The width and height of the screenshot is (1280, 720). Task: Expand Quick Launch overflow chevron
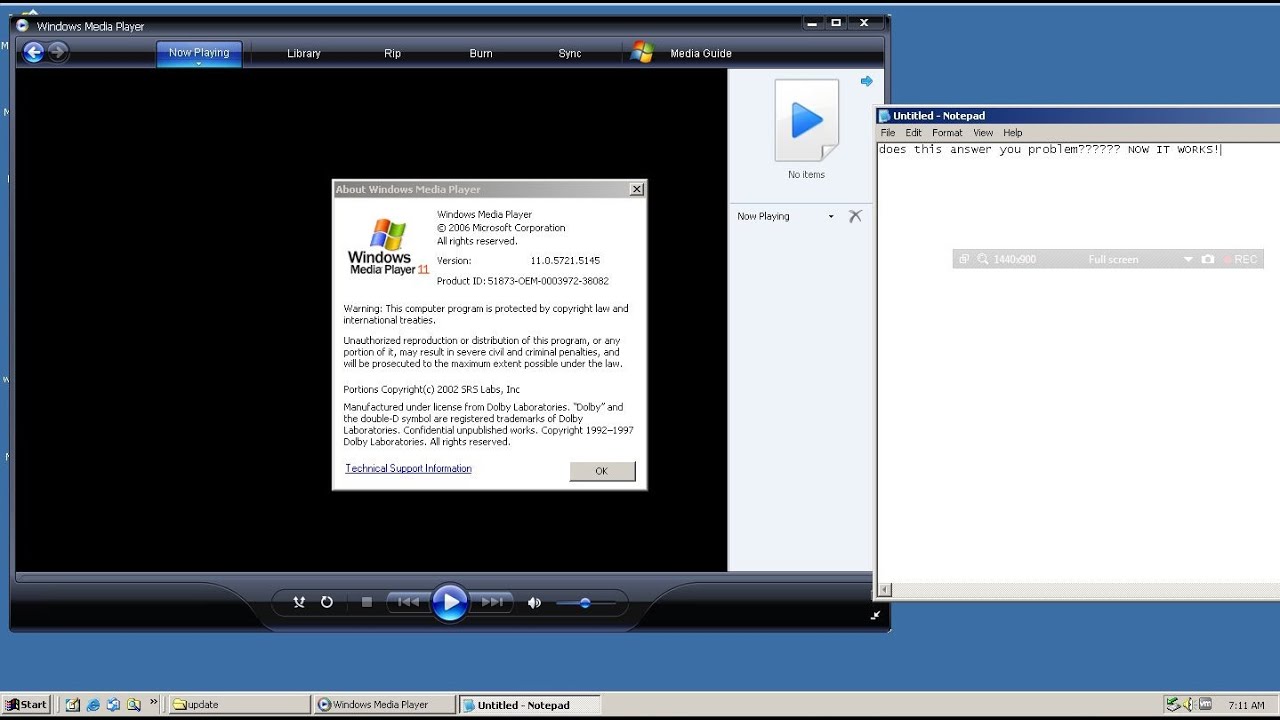tap(152, 704)
